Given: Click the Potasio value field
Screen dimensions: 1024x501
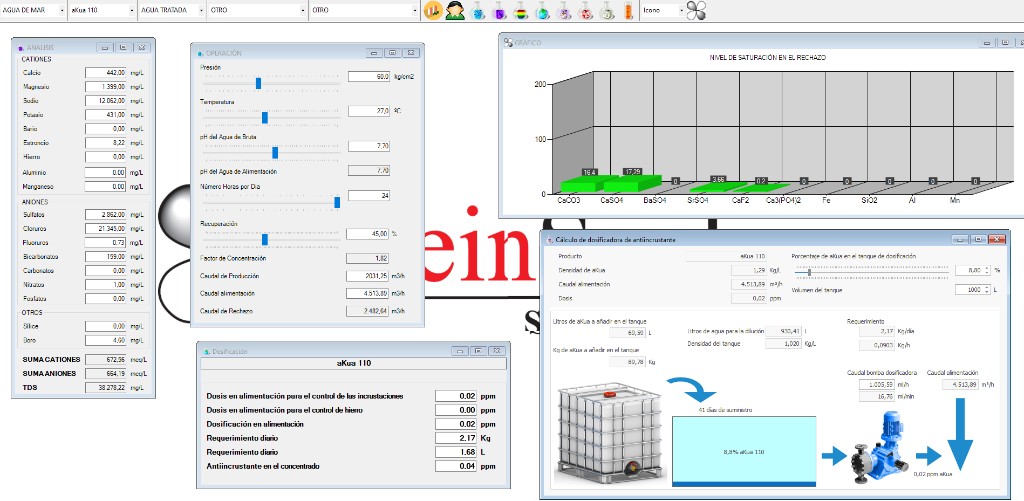Looking at the screenshot, I should [105, 114].
